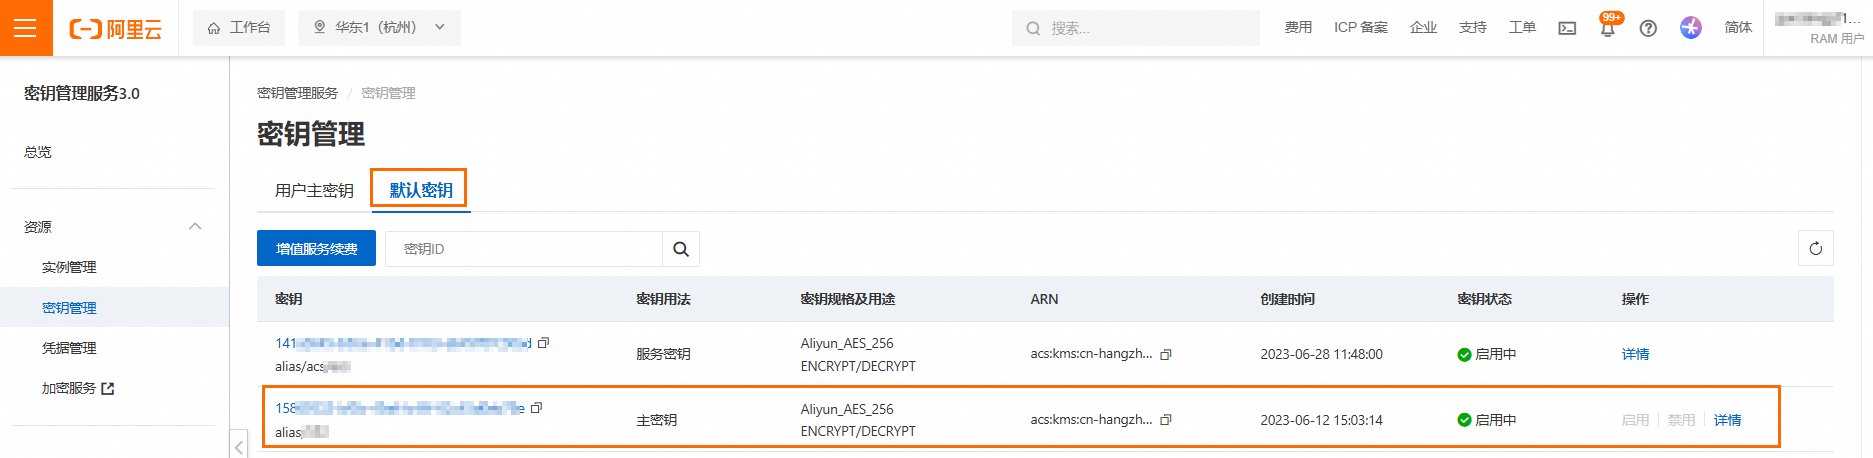Click 启用 in the 主密钥 row
1873x458 pixels.
point(1635,420)
